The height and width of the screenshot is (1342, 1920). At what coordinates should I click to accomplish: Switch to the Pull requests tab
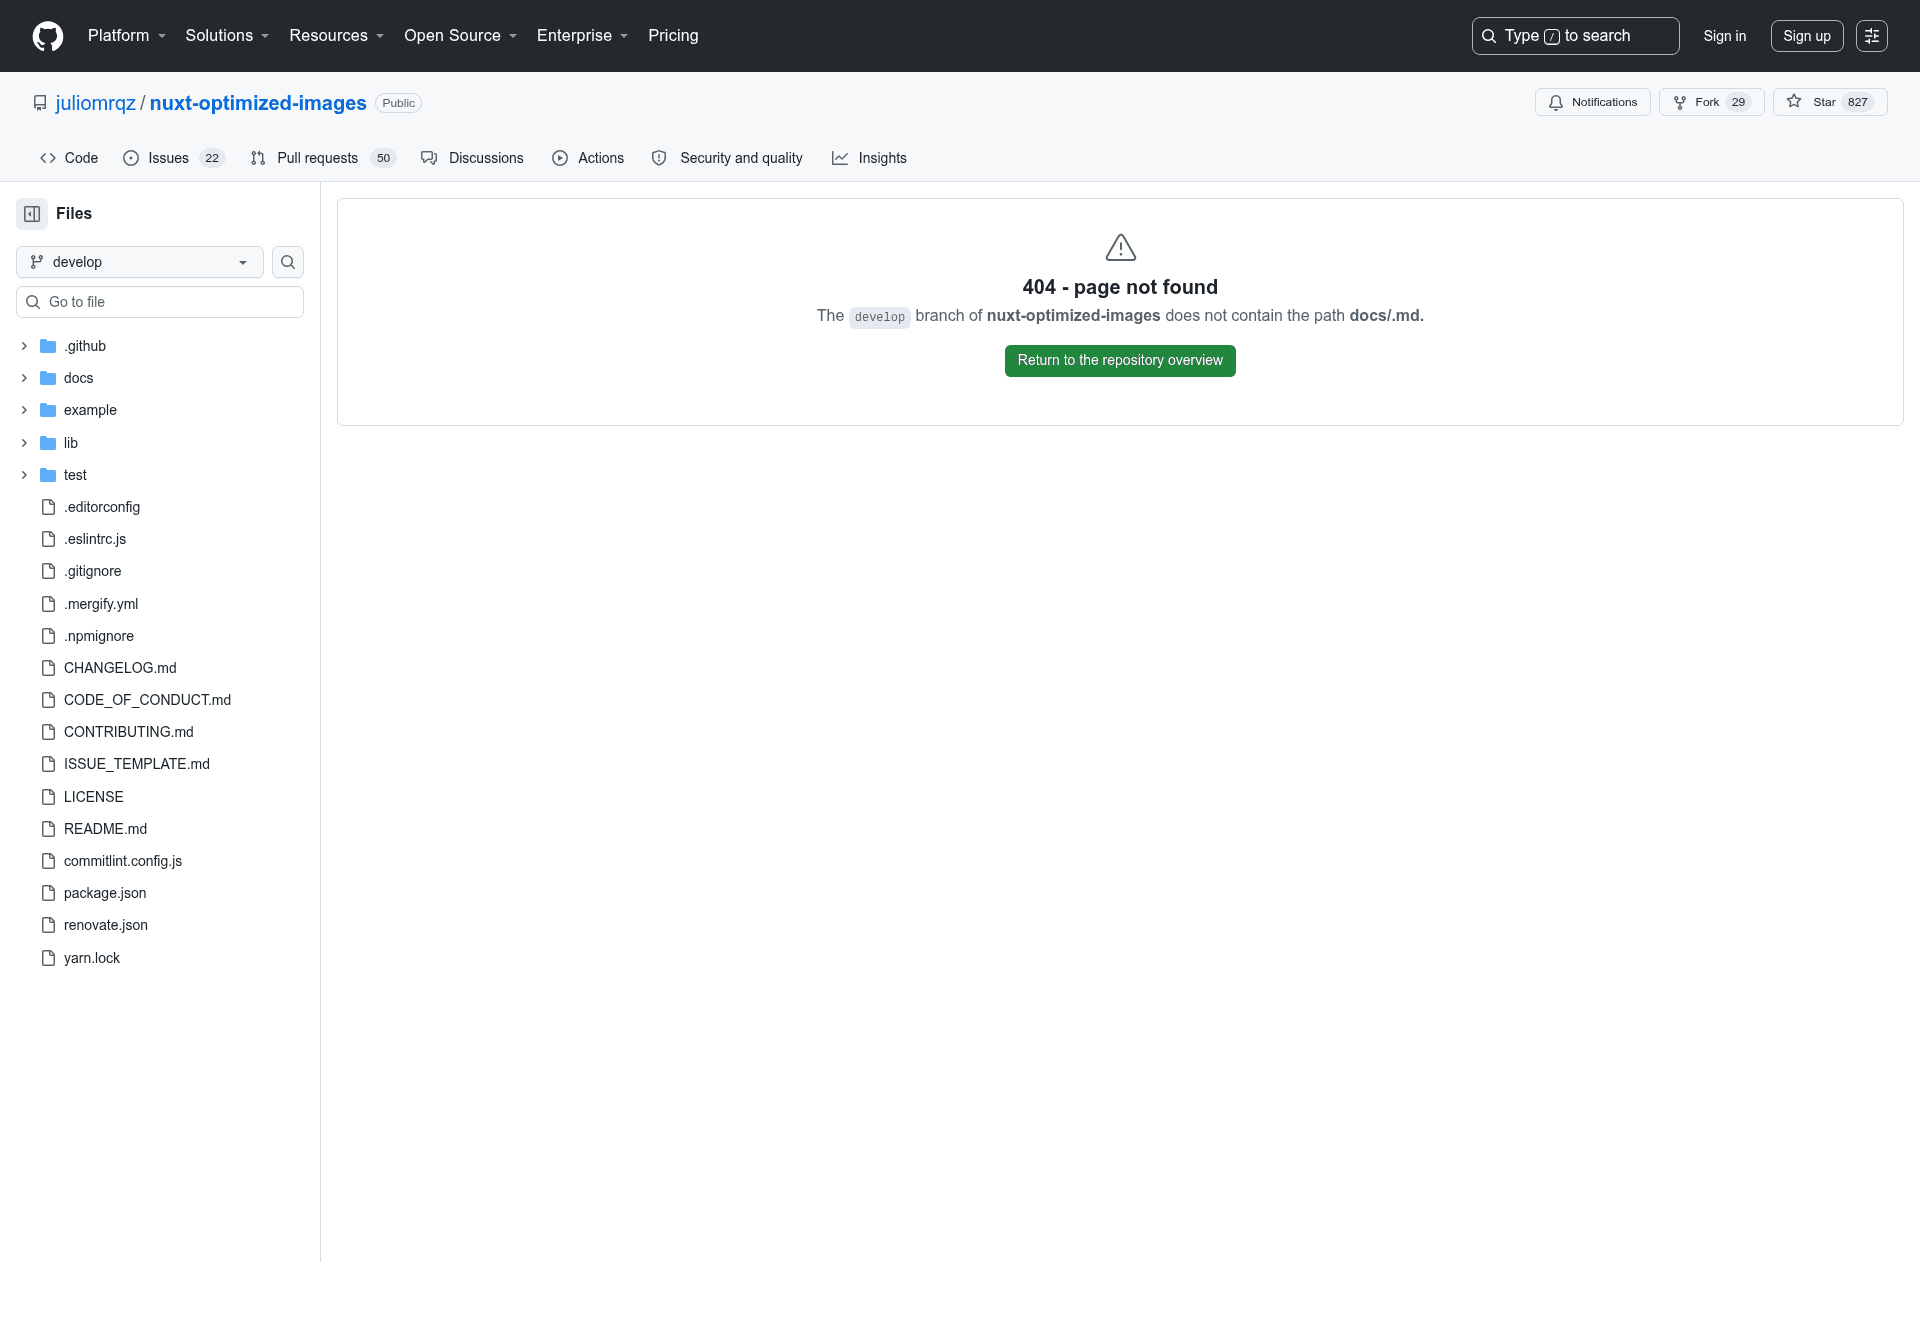click(323, 158)
